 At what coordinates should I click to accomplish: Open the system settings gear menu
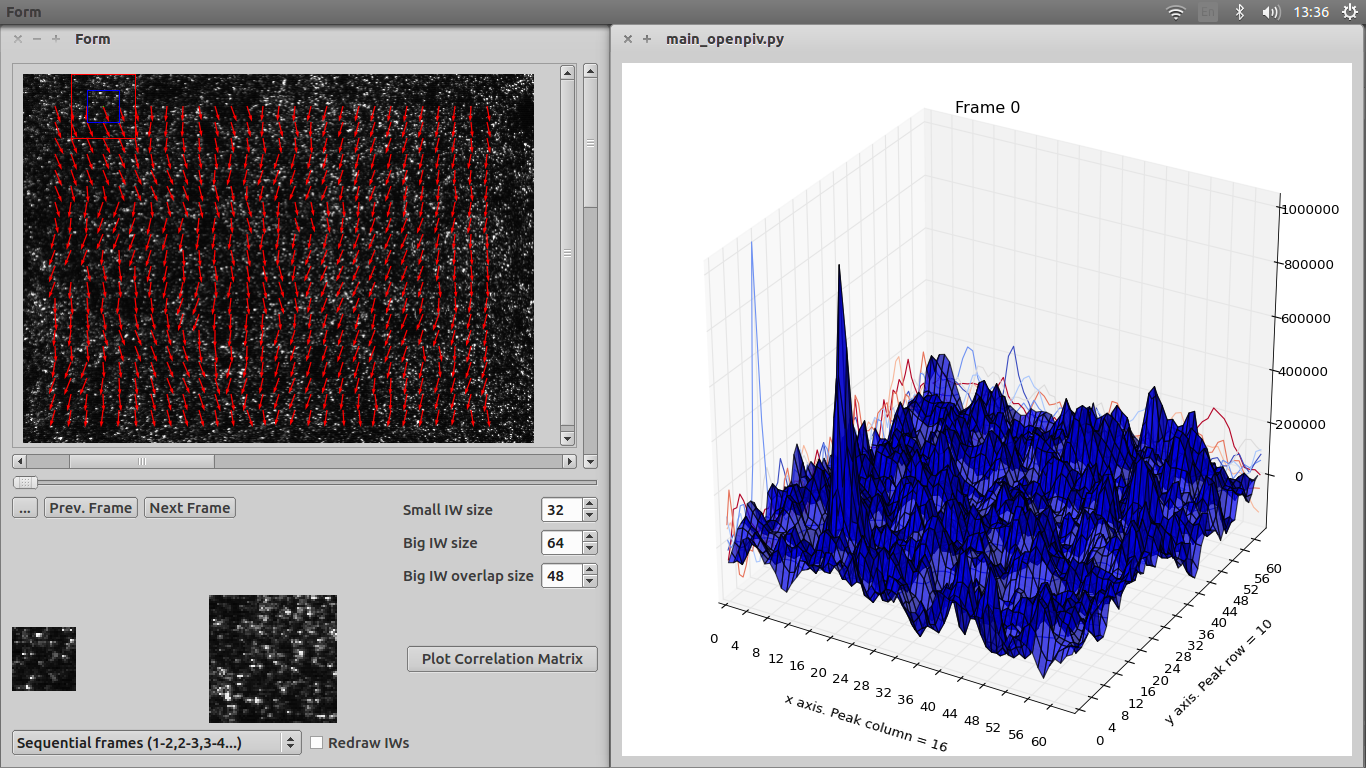(x=1349, y=12)
